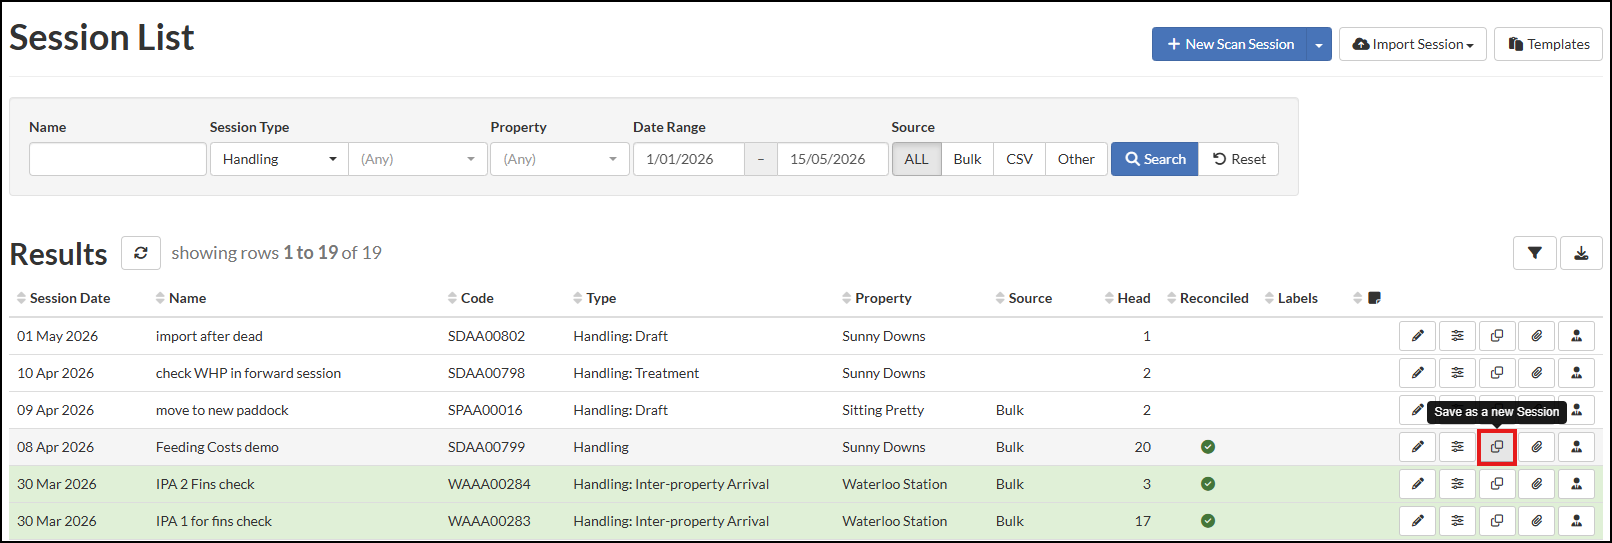Duplicate 'IPA 1 for fins check' session
This screenshot has width=1612, height=543.
point(1497,521)
